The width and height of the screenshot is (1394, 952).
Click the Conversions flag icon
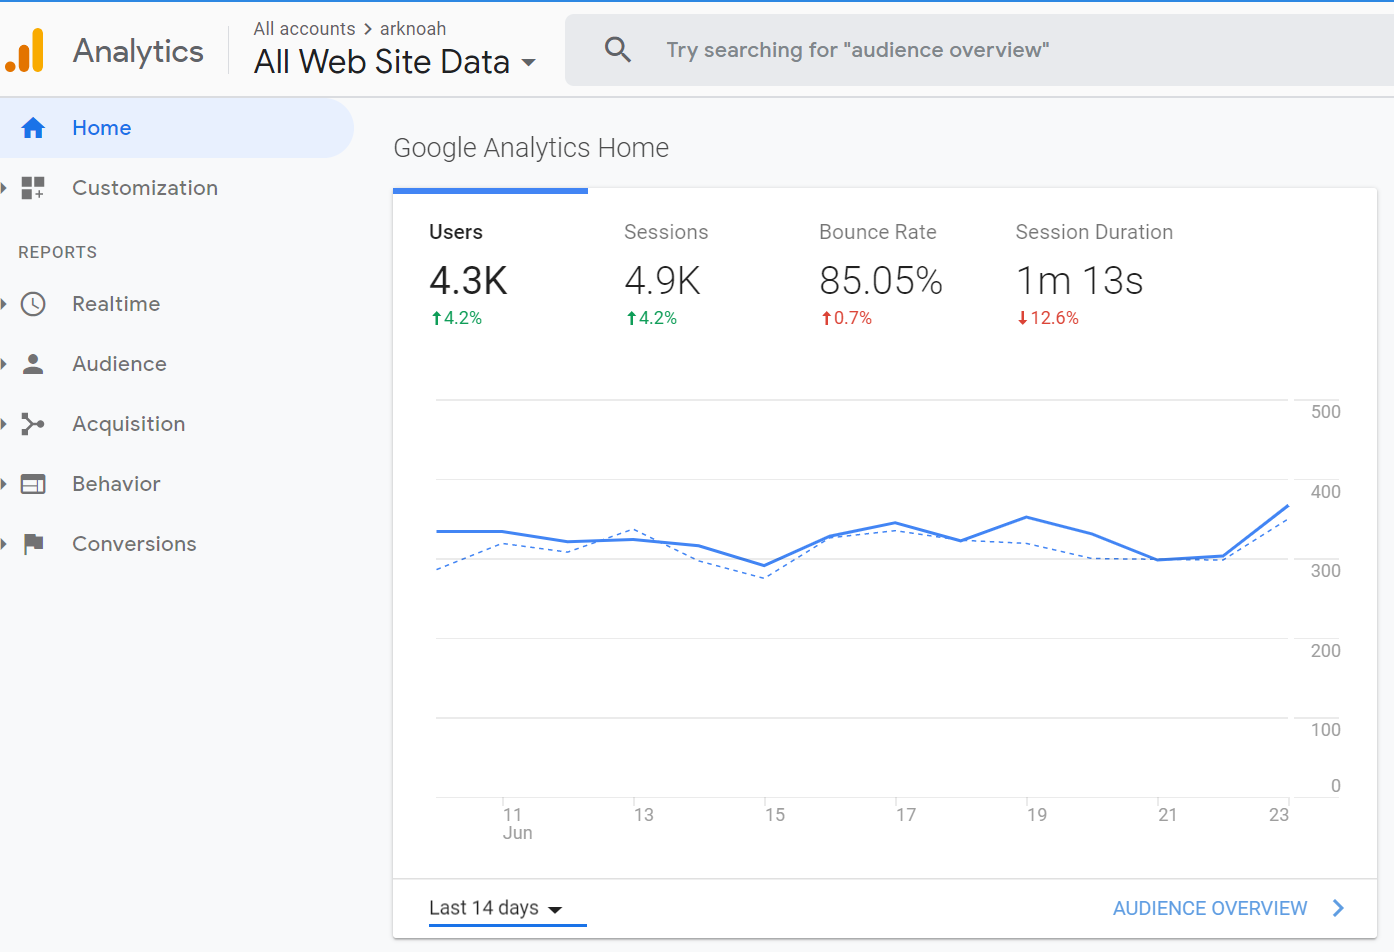coord(33,544)
